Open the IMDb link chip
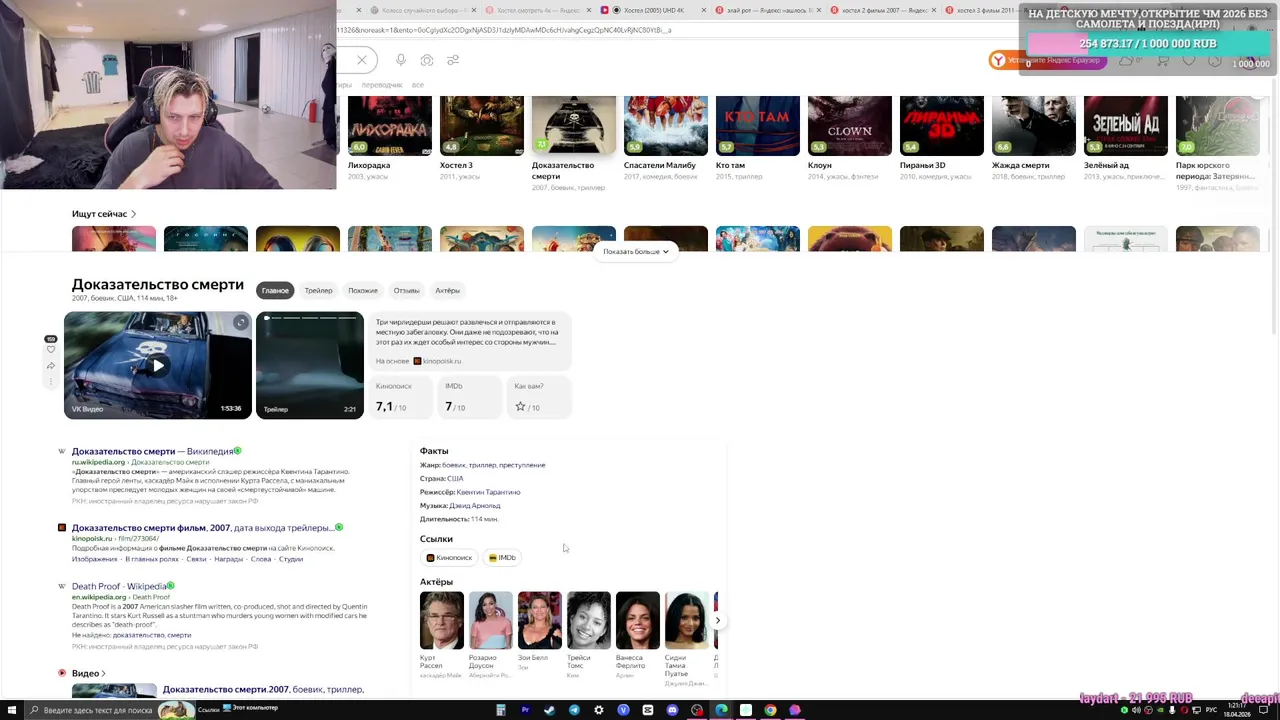1280x720 pixels. 502,558
